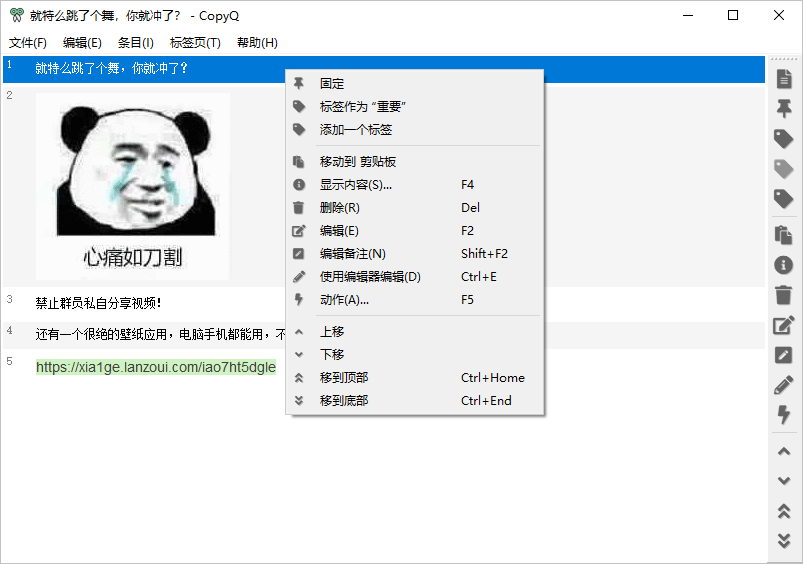Screen dimensions: 803x564
Task: Minimize the CopyQ window
Action: (688, 15)
